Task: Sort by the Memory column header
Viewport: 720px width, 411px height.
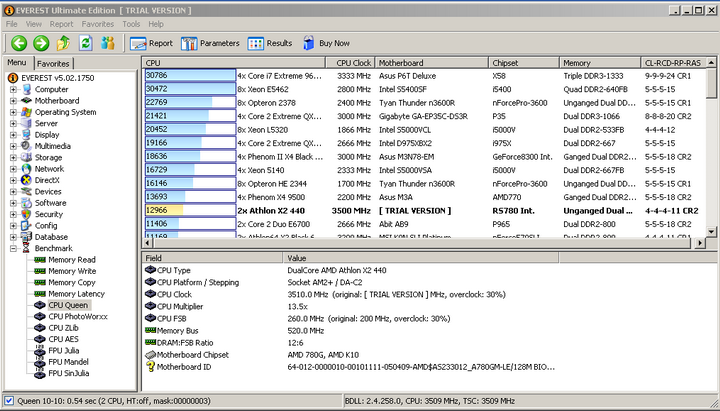Action: [600, 63]
